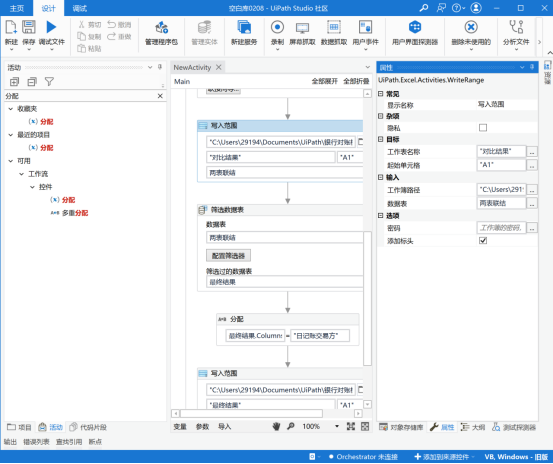Viewport: 553px width, 464px height.
Task: Select 多重分配 activity in tree
Action: point(69,213)
